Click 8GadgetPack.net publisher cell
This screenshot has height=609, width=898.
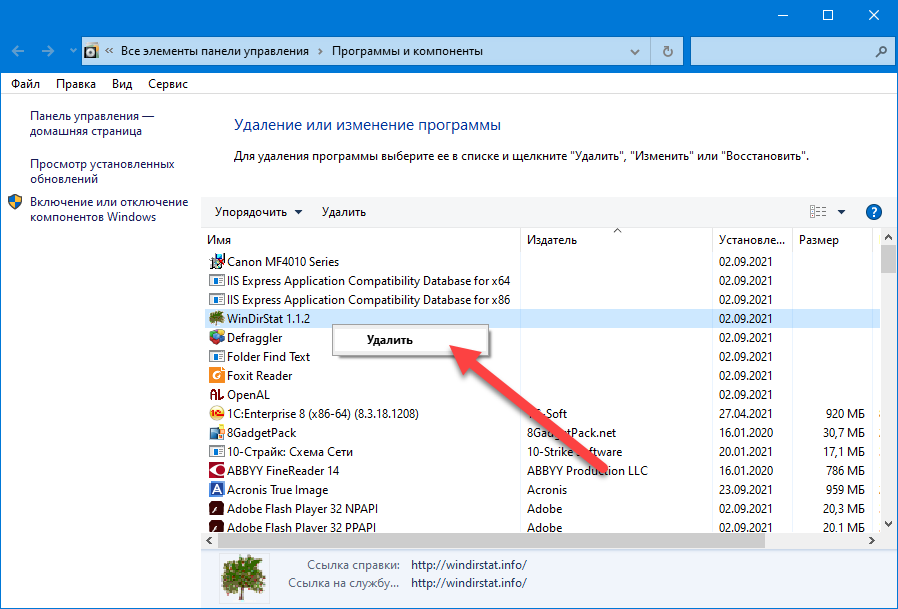pyautogui.click(x=572, y=433)
